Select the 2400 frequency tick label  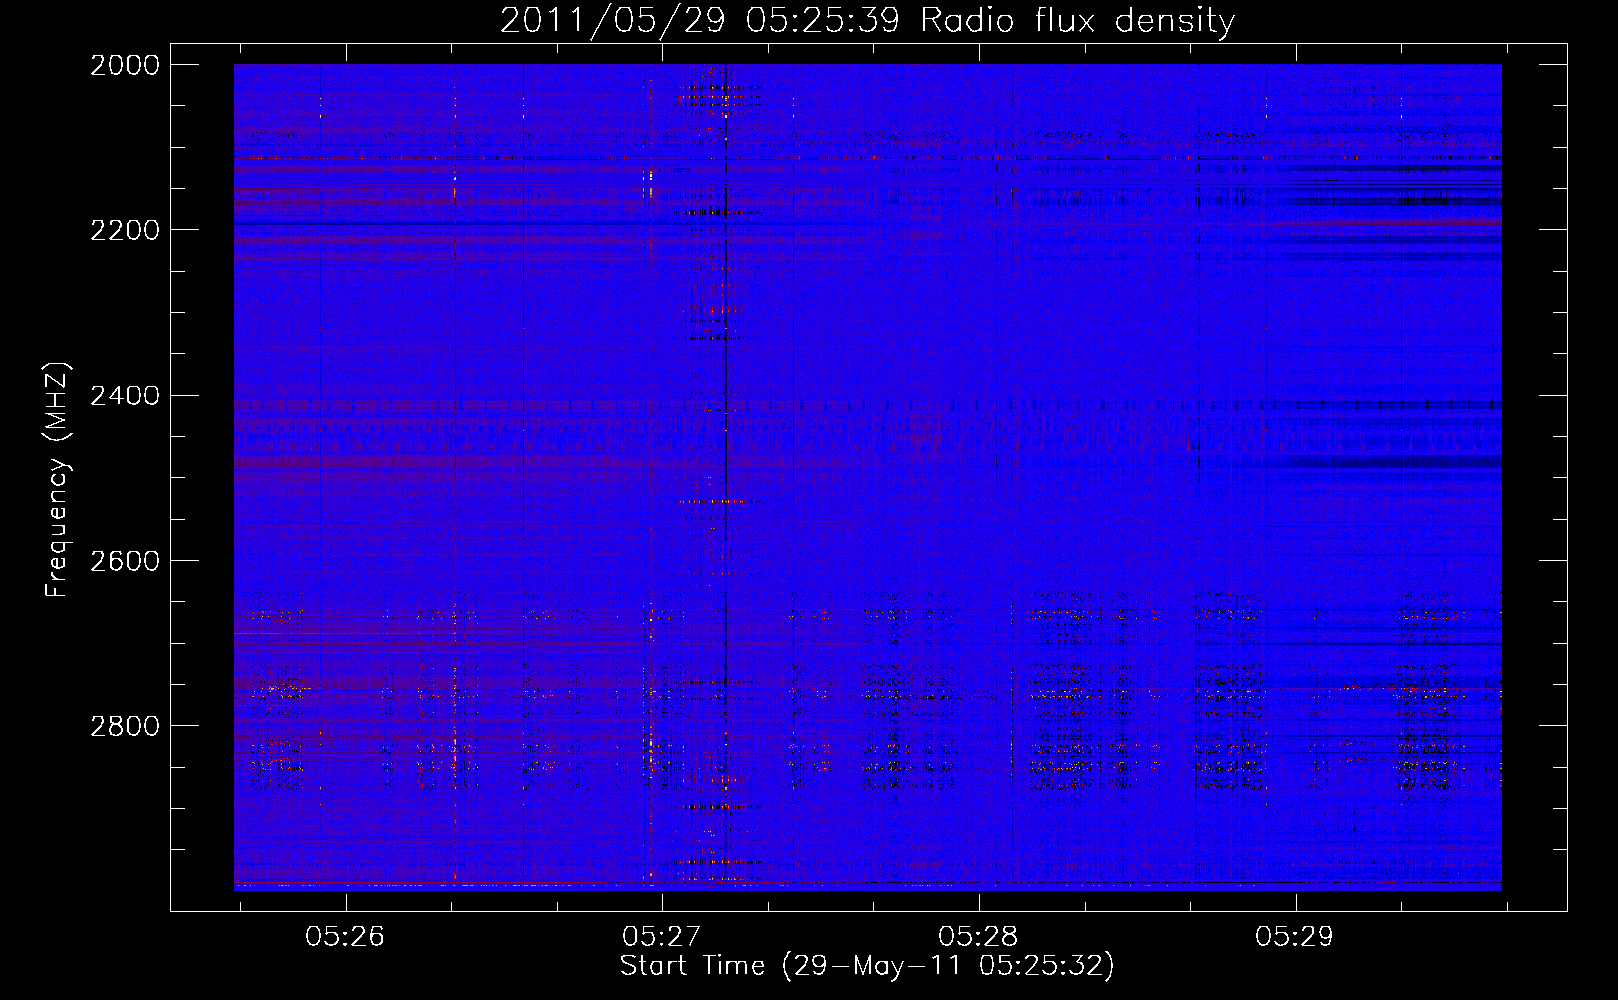pos(125,396)
